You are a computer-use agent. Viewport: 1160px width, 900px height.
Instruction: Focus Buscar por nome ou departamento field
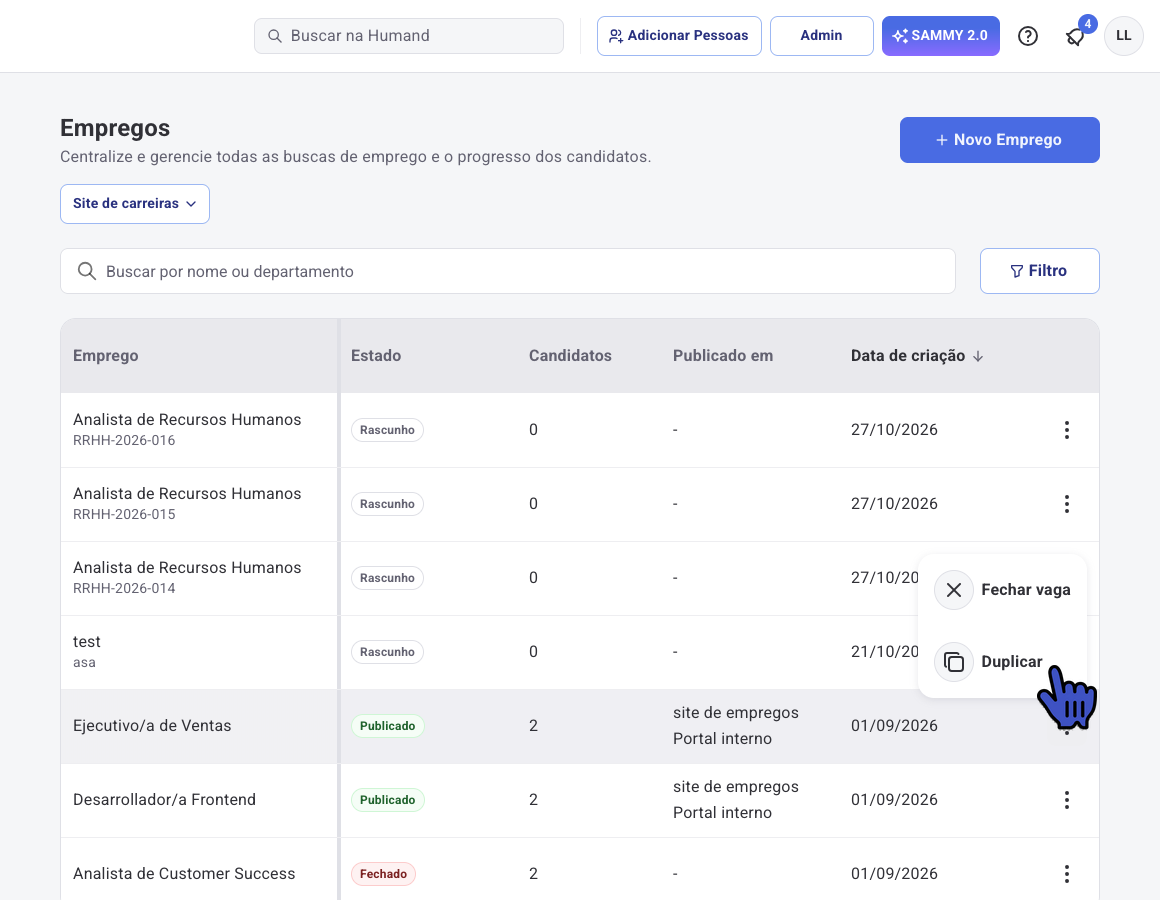click(x=508, y=271)
